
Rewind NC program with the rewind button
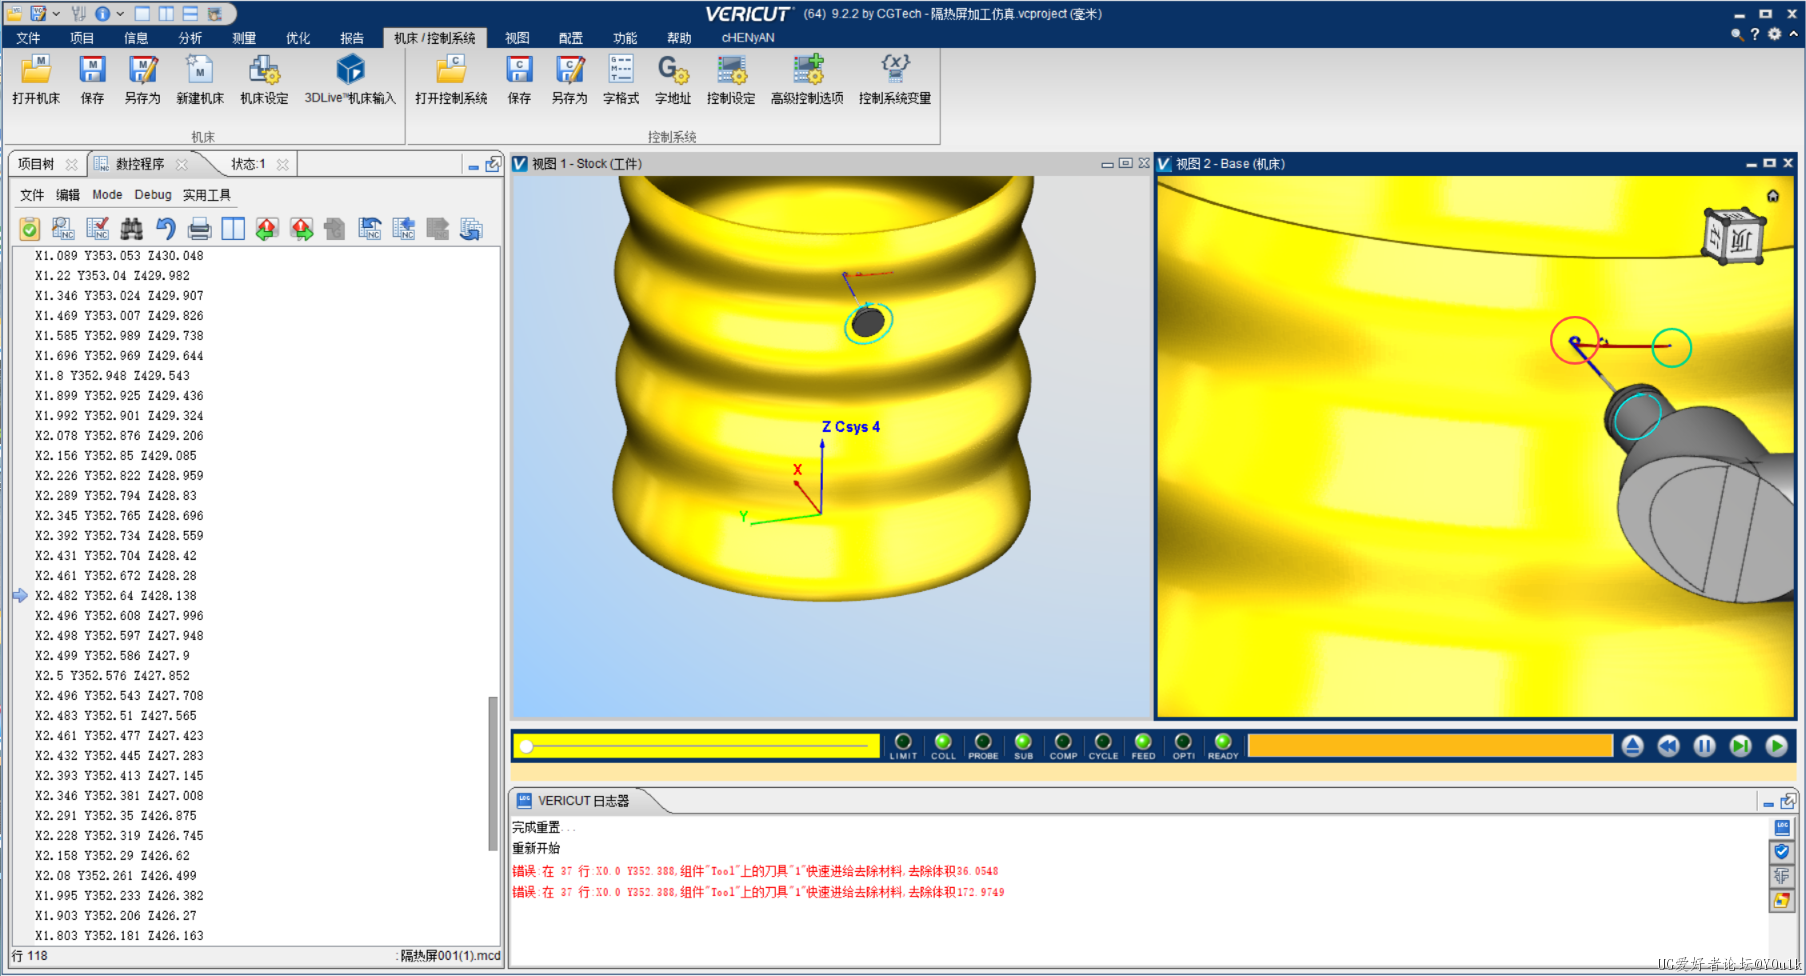point(1669,746)
